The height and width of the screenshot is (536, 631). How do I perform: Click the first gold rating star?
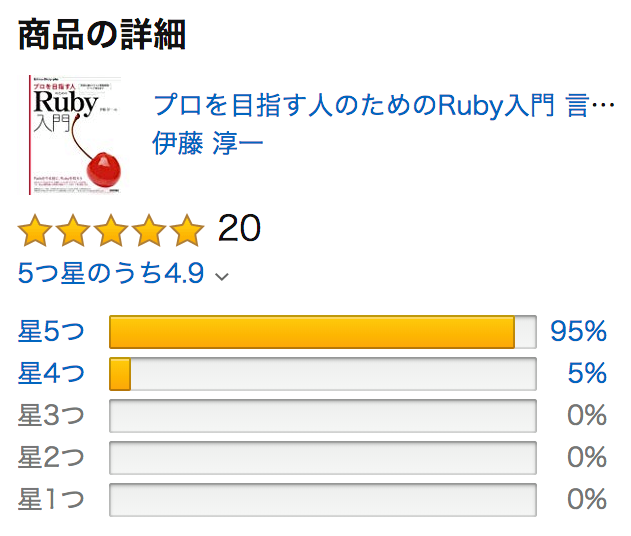point(35,230)
